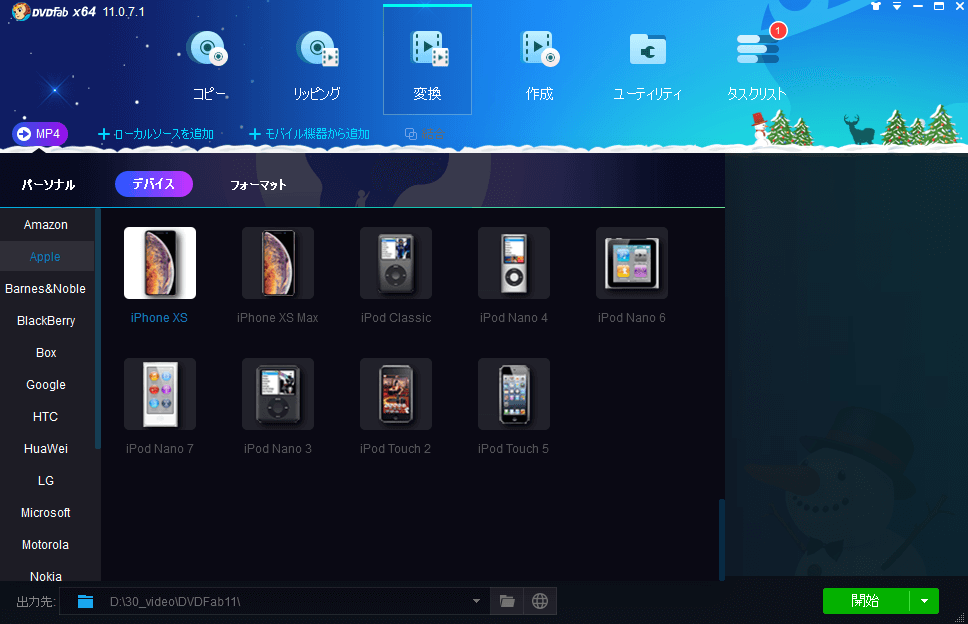Start conversion with 開始 button
968x624 pixels.
(866, 601)
